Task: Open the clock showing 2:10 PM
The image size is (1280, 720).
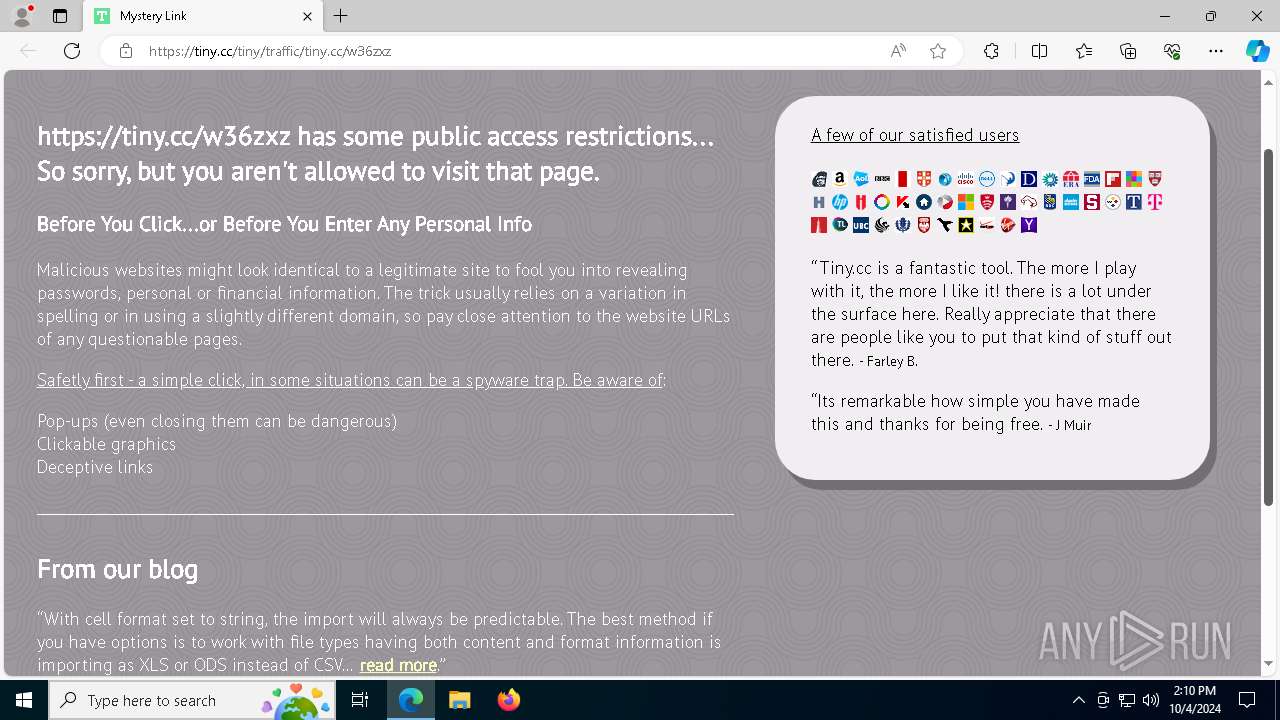Action: pos(1196,700)
